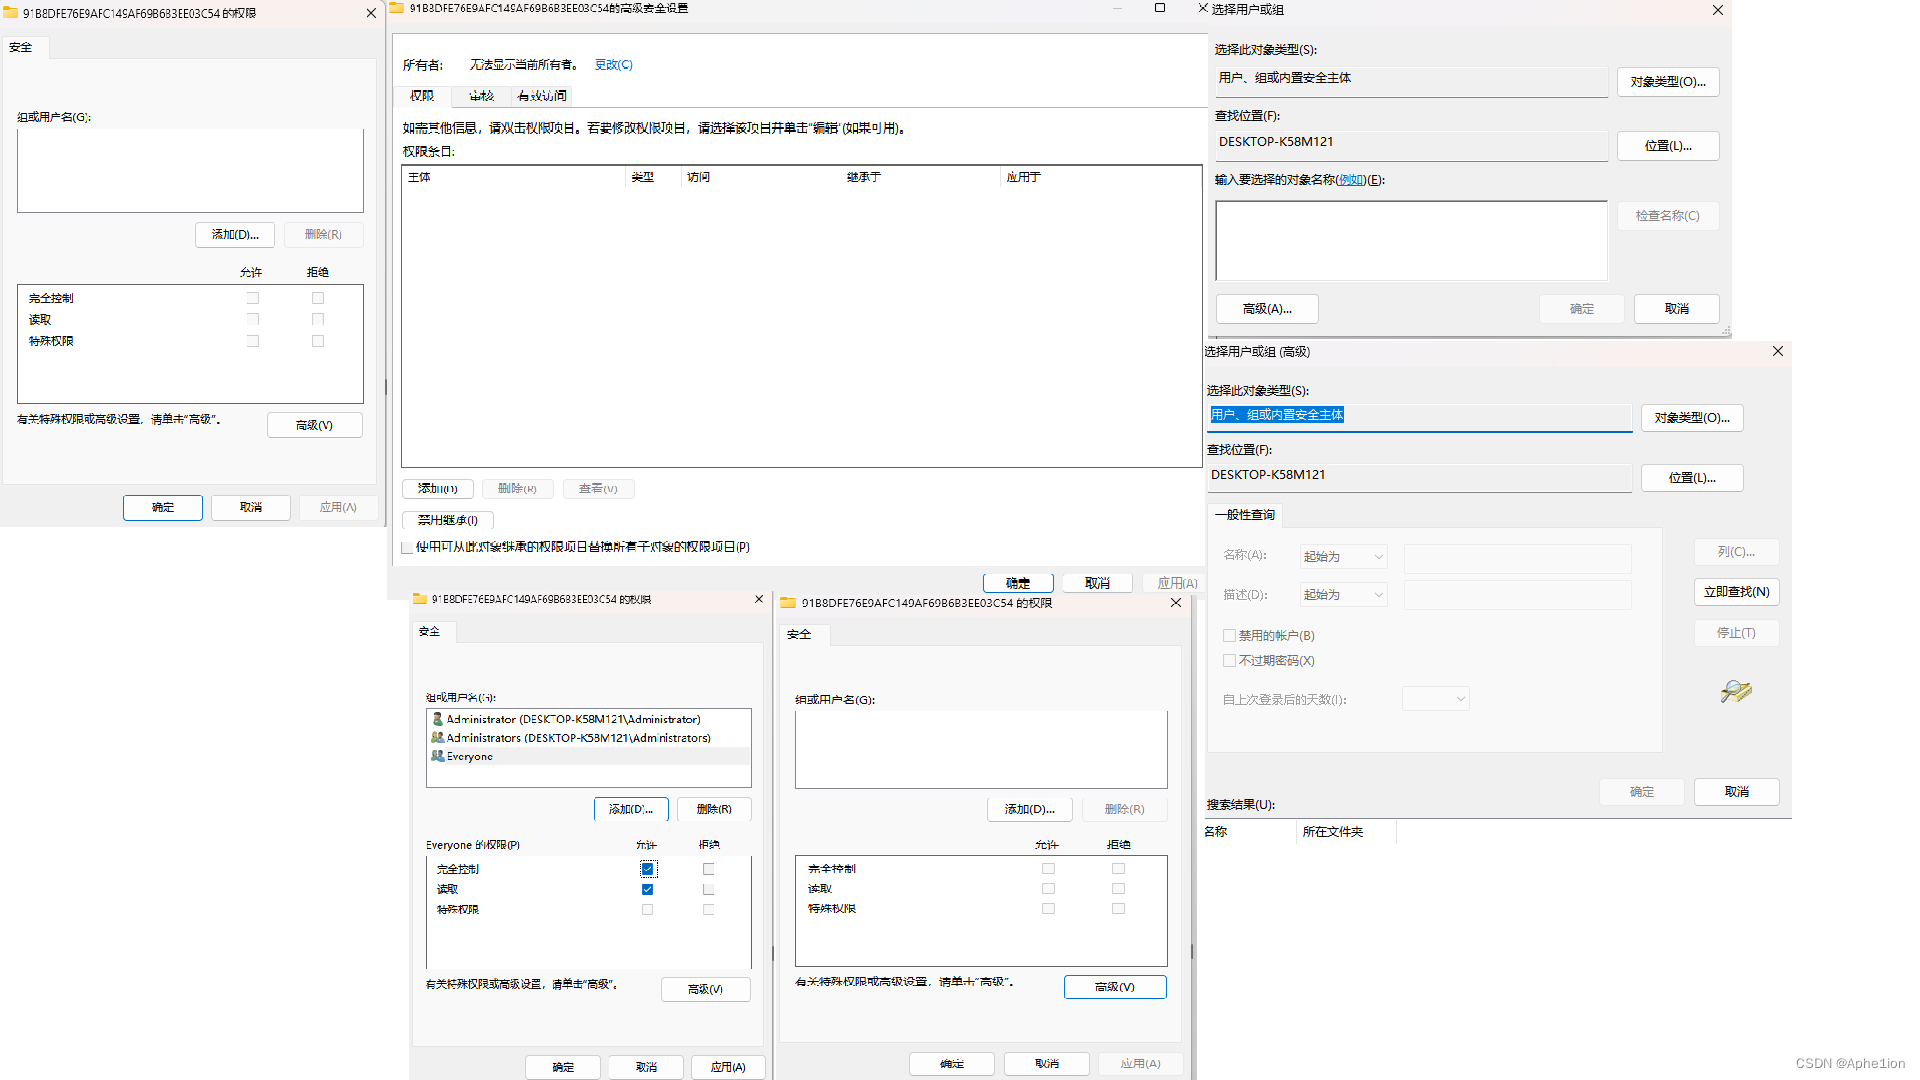Switch to the 有效访问 tab
Image resolution: width=1920 pixels, height=1080 pixels.
(543, 96)
